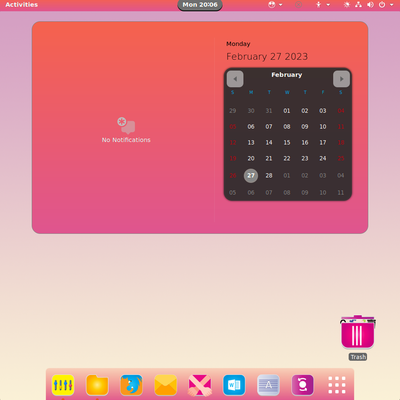The image size is (400, 400).
Task: Select greyed-out 29 of previous month
Action: [233, 111]
